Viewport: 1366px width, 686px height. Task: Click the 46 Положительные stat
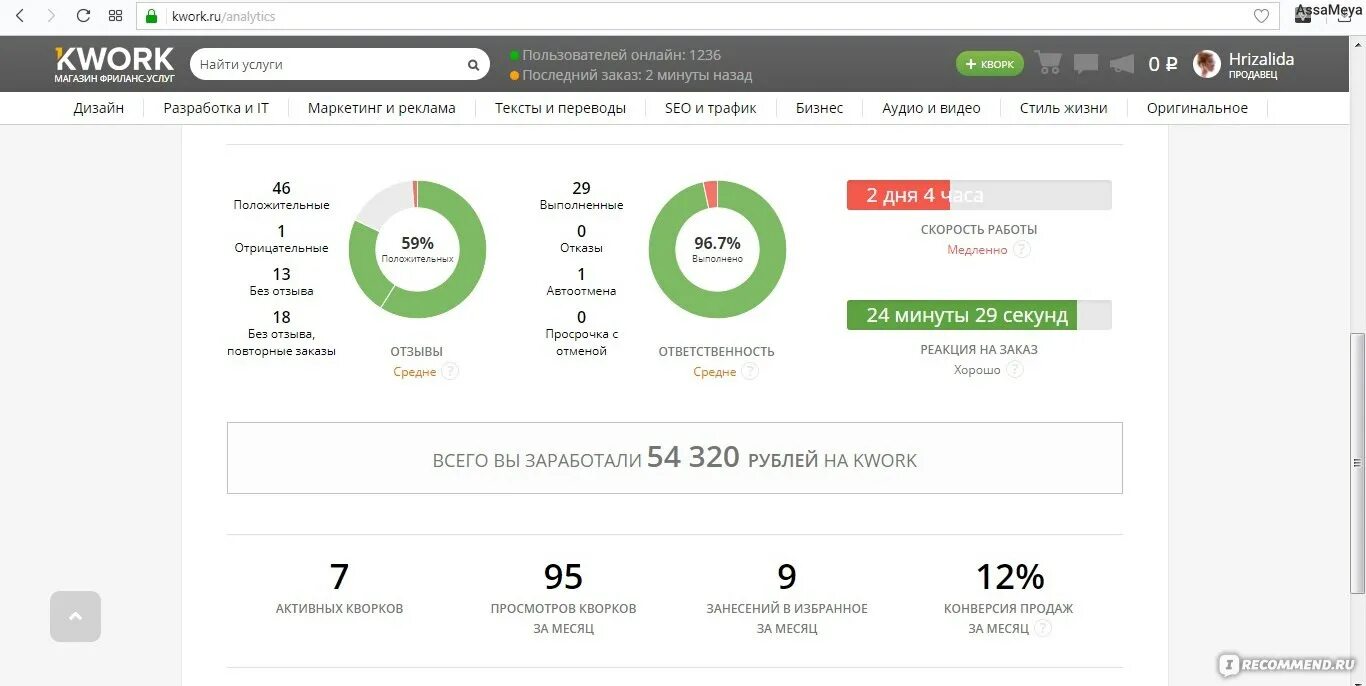281,196
